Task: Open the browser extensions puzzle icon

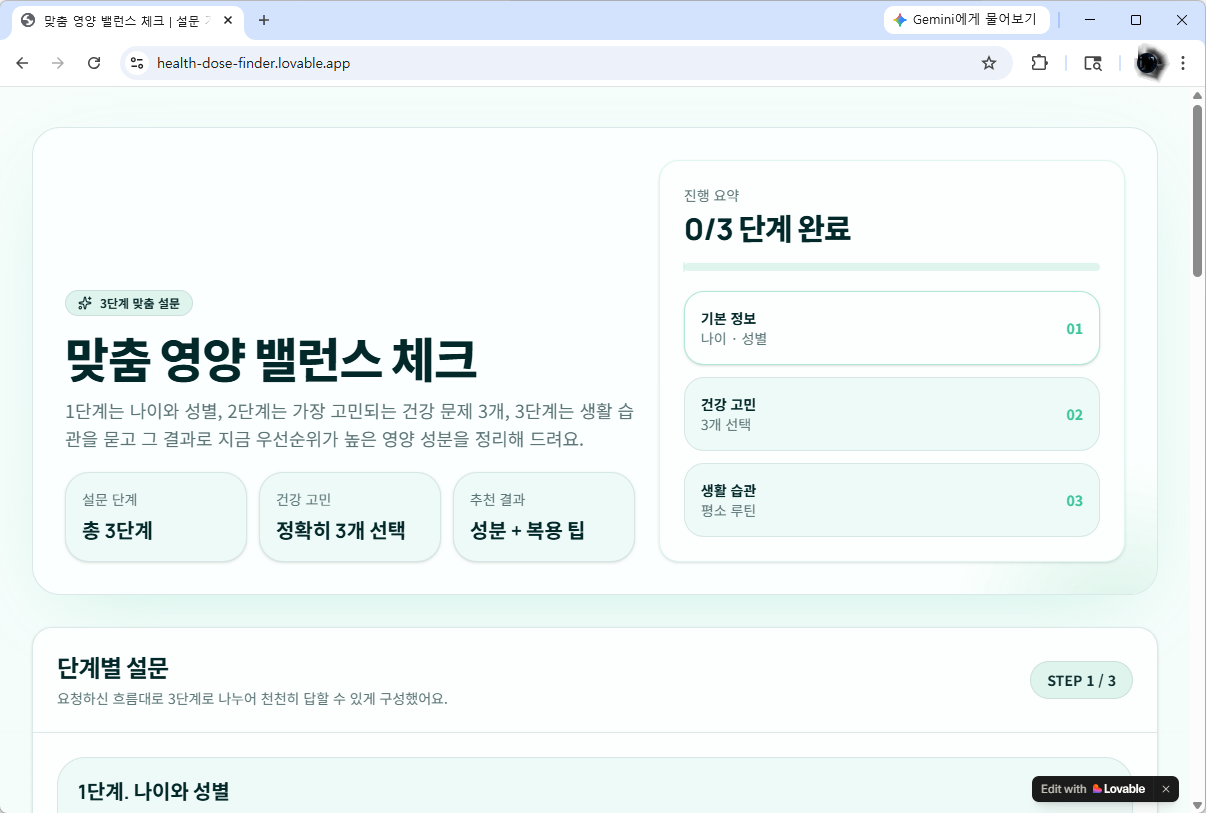Action: tap(1039, 62)
